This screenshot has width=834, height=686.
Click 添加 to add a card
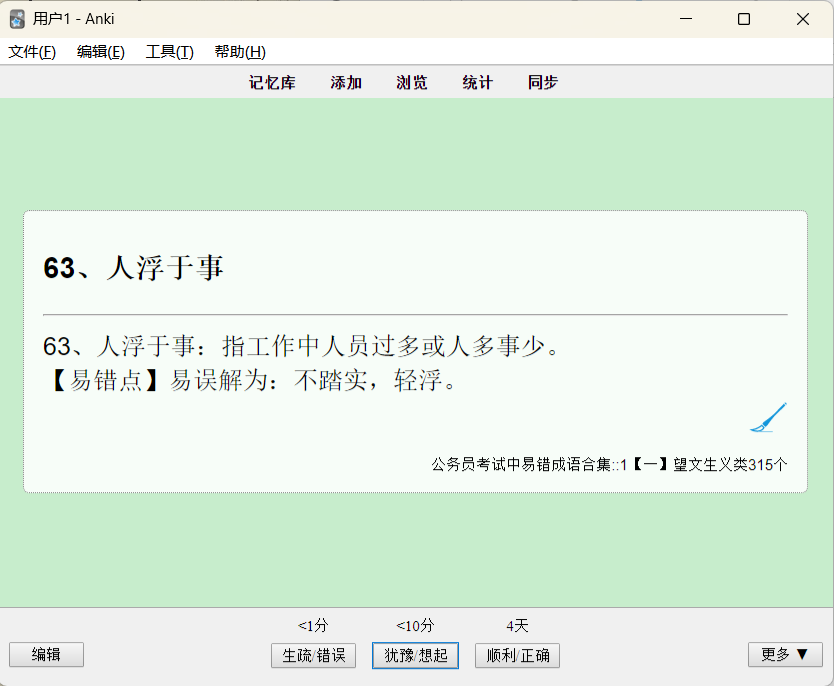(346, 82)
